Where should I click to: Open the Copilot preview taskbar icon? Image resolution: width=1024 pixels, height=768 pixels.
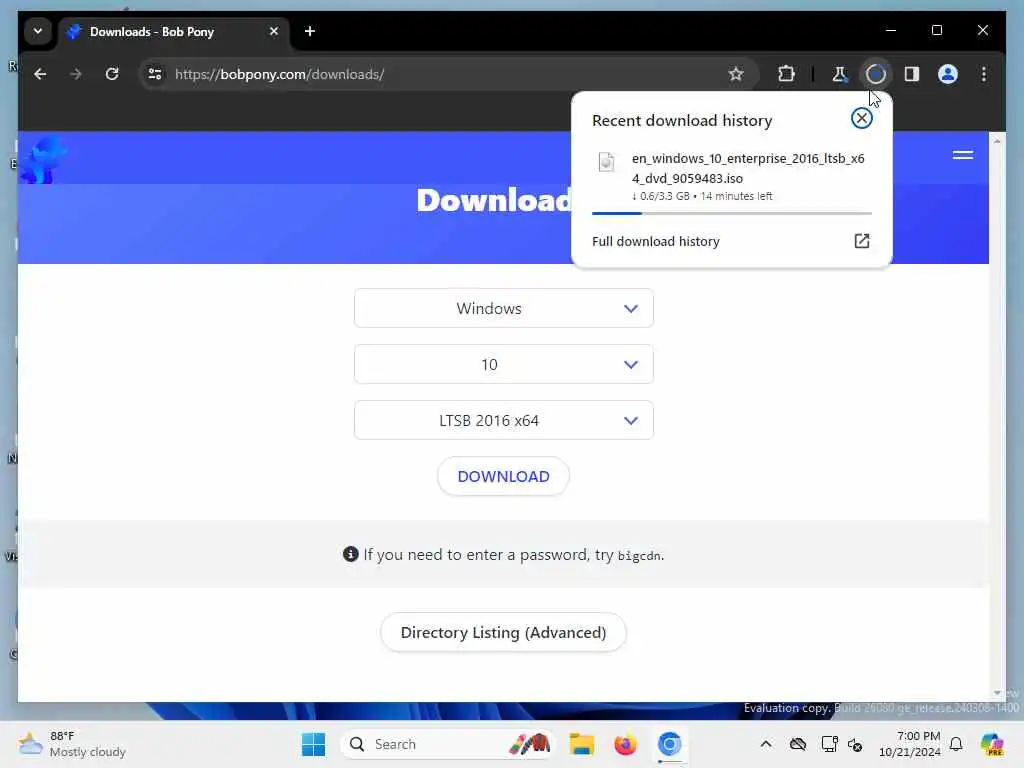pyautogui.click(x=992, y=744)
